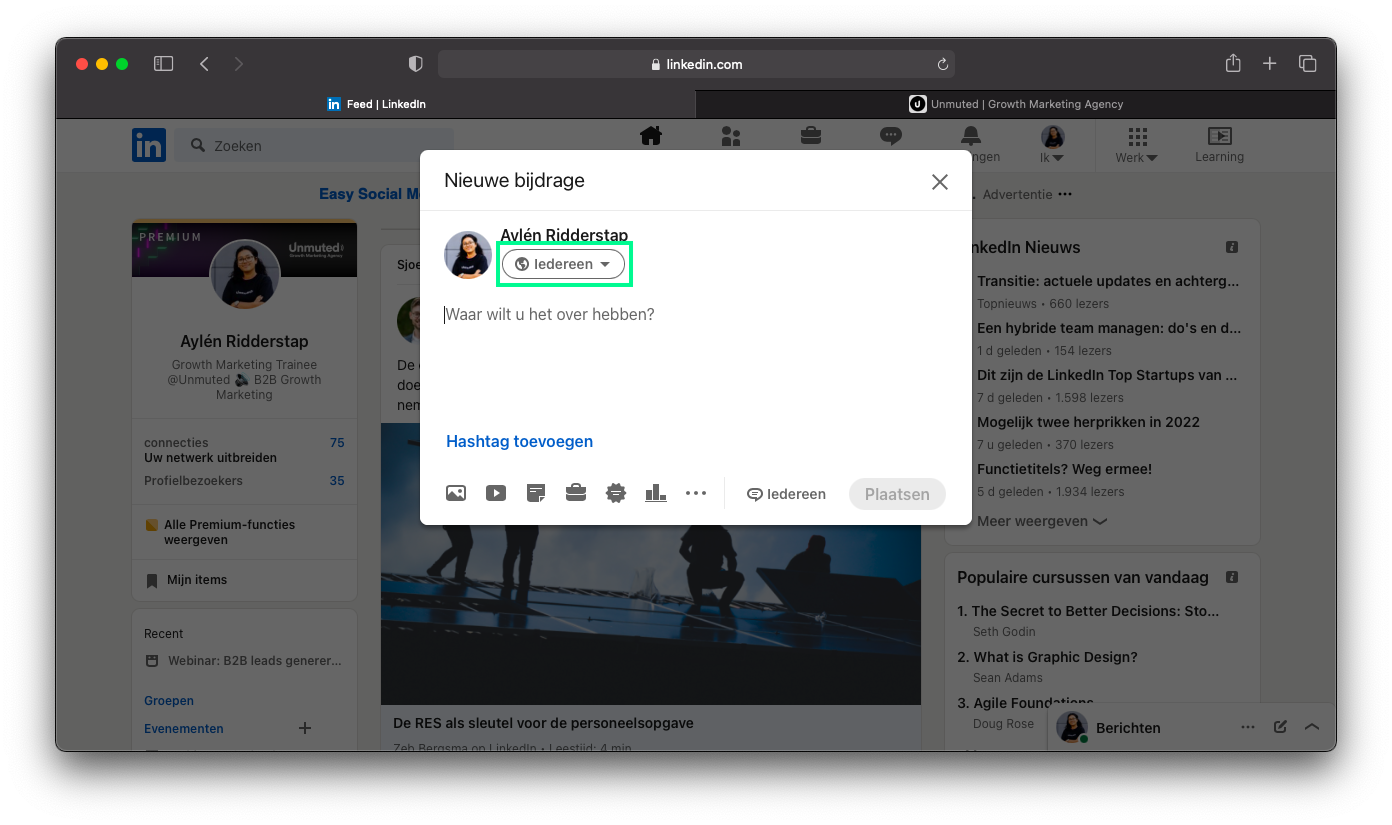
Task: Open recent Webinar: B2B leads item
Action: tap(244, 661)
